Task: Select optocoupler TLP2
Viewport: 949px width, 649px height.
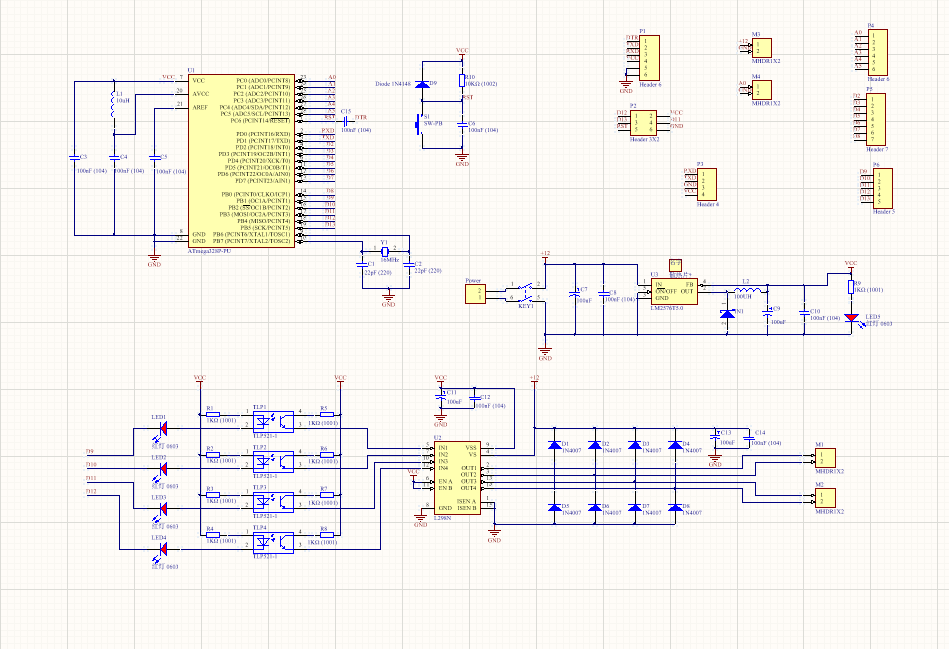Action: [x=274, y=462]
